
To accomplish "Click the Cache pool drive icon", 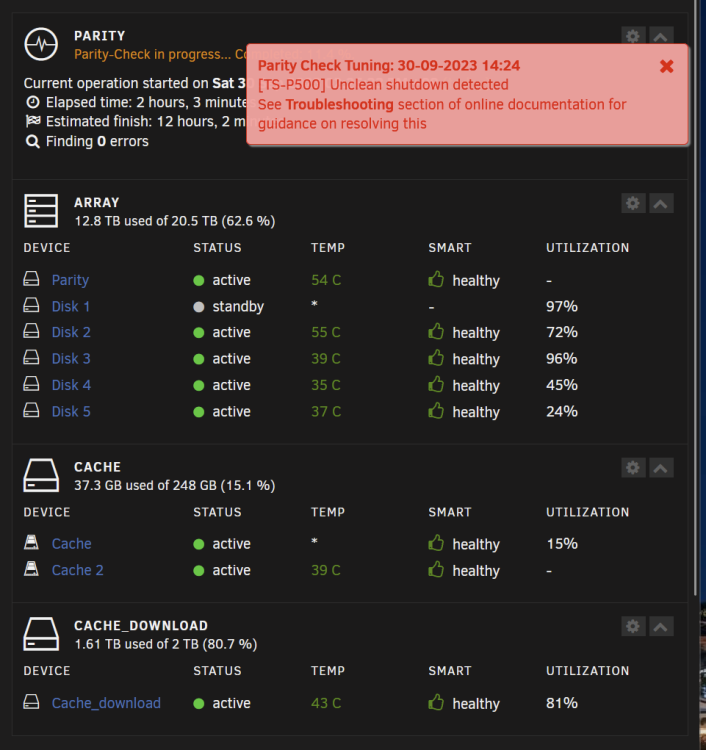I will pos(41,475).
